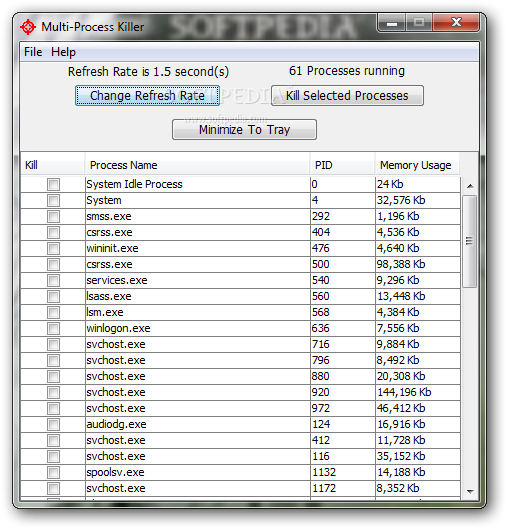Close the Multi-Process Killer window
Viewport: 507px width, 529px height.
(x=456, y=22)
